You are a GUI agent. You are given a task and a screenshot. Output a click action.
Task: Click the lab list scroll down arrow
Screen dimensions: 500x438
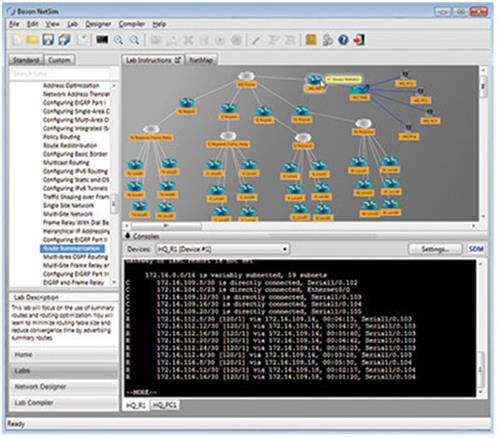tap(114, 282)
